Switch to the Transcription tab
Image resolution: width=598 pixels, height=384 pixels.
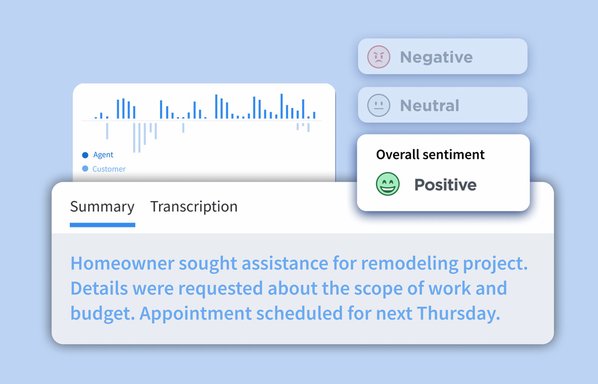194,207
